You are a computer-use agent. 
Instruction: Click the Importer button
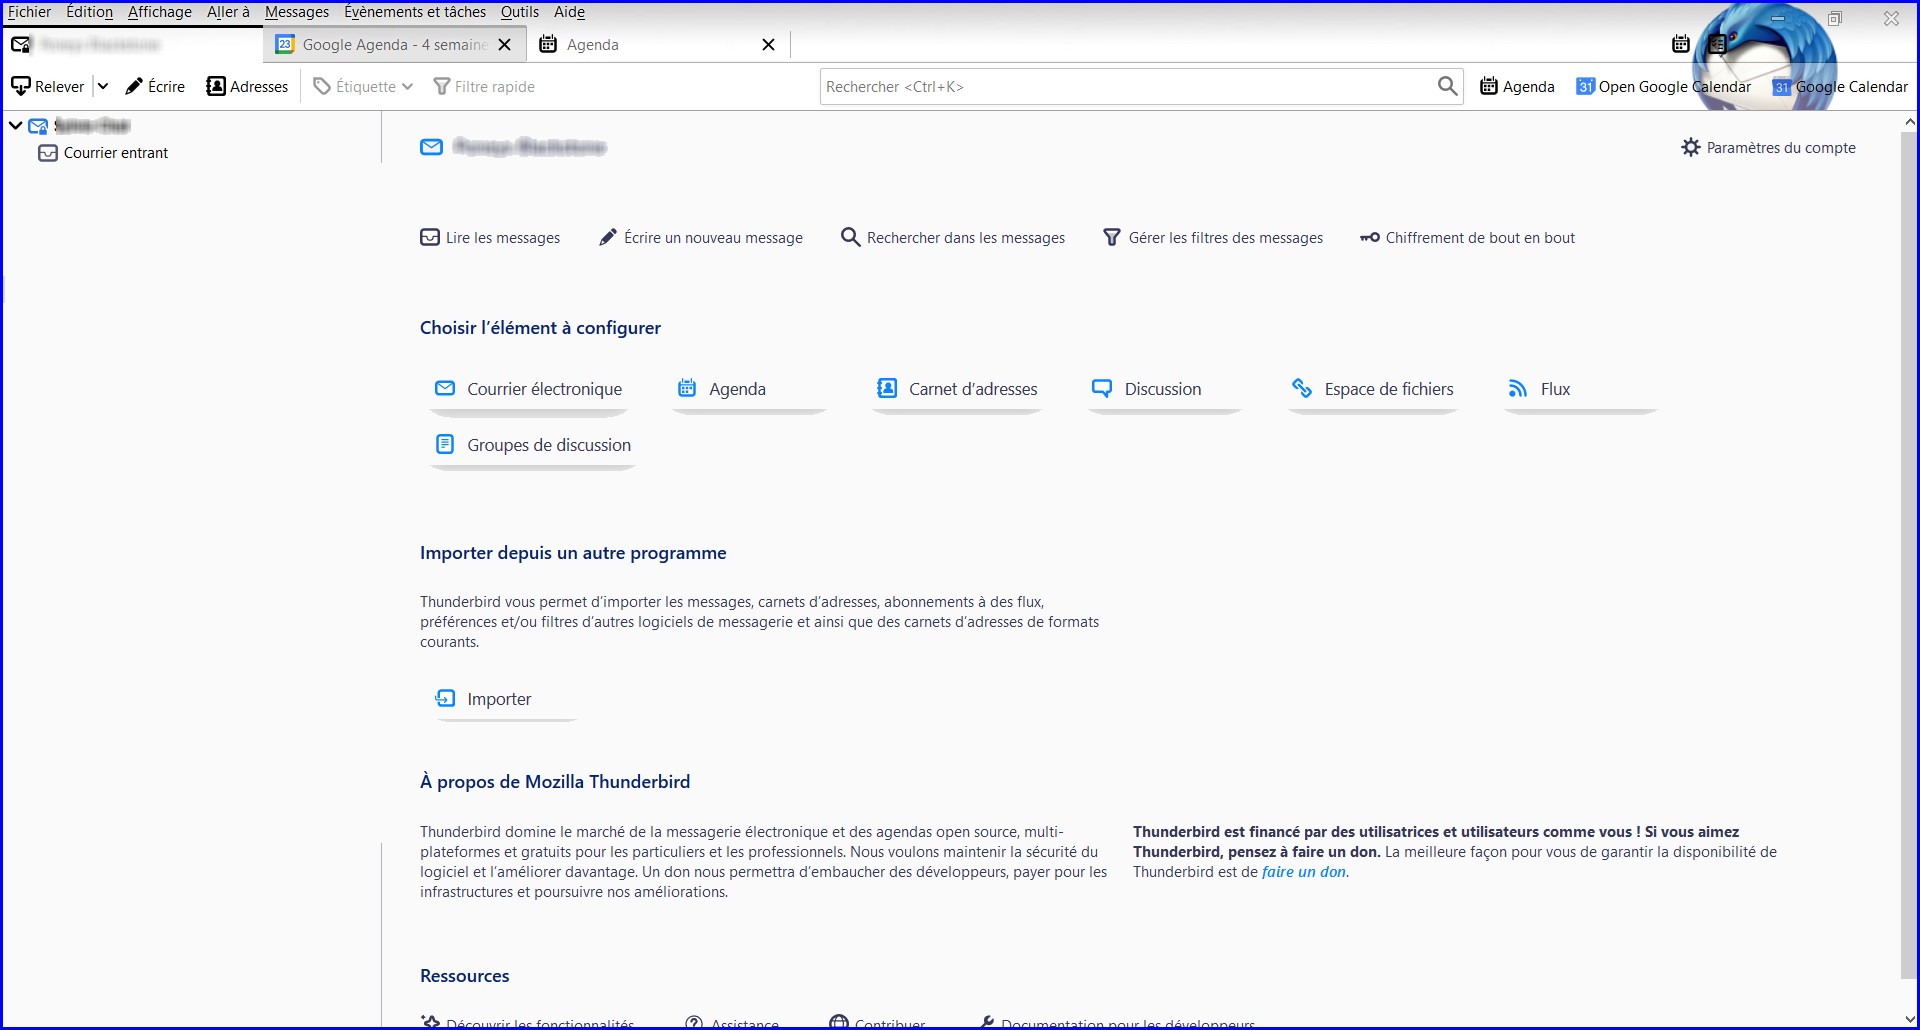[x=499, y=699]
